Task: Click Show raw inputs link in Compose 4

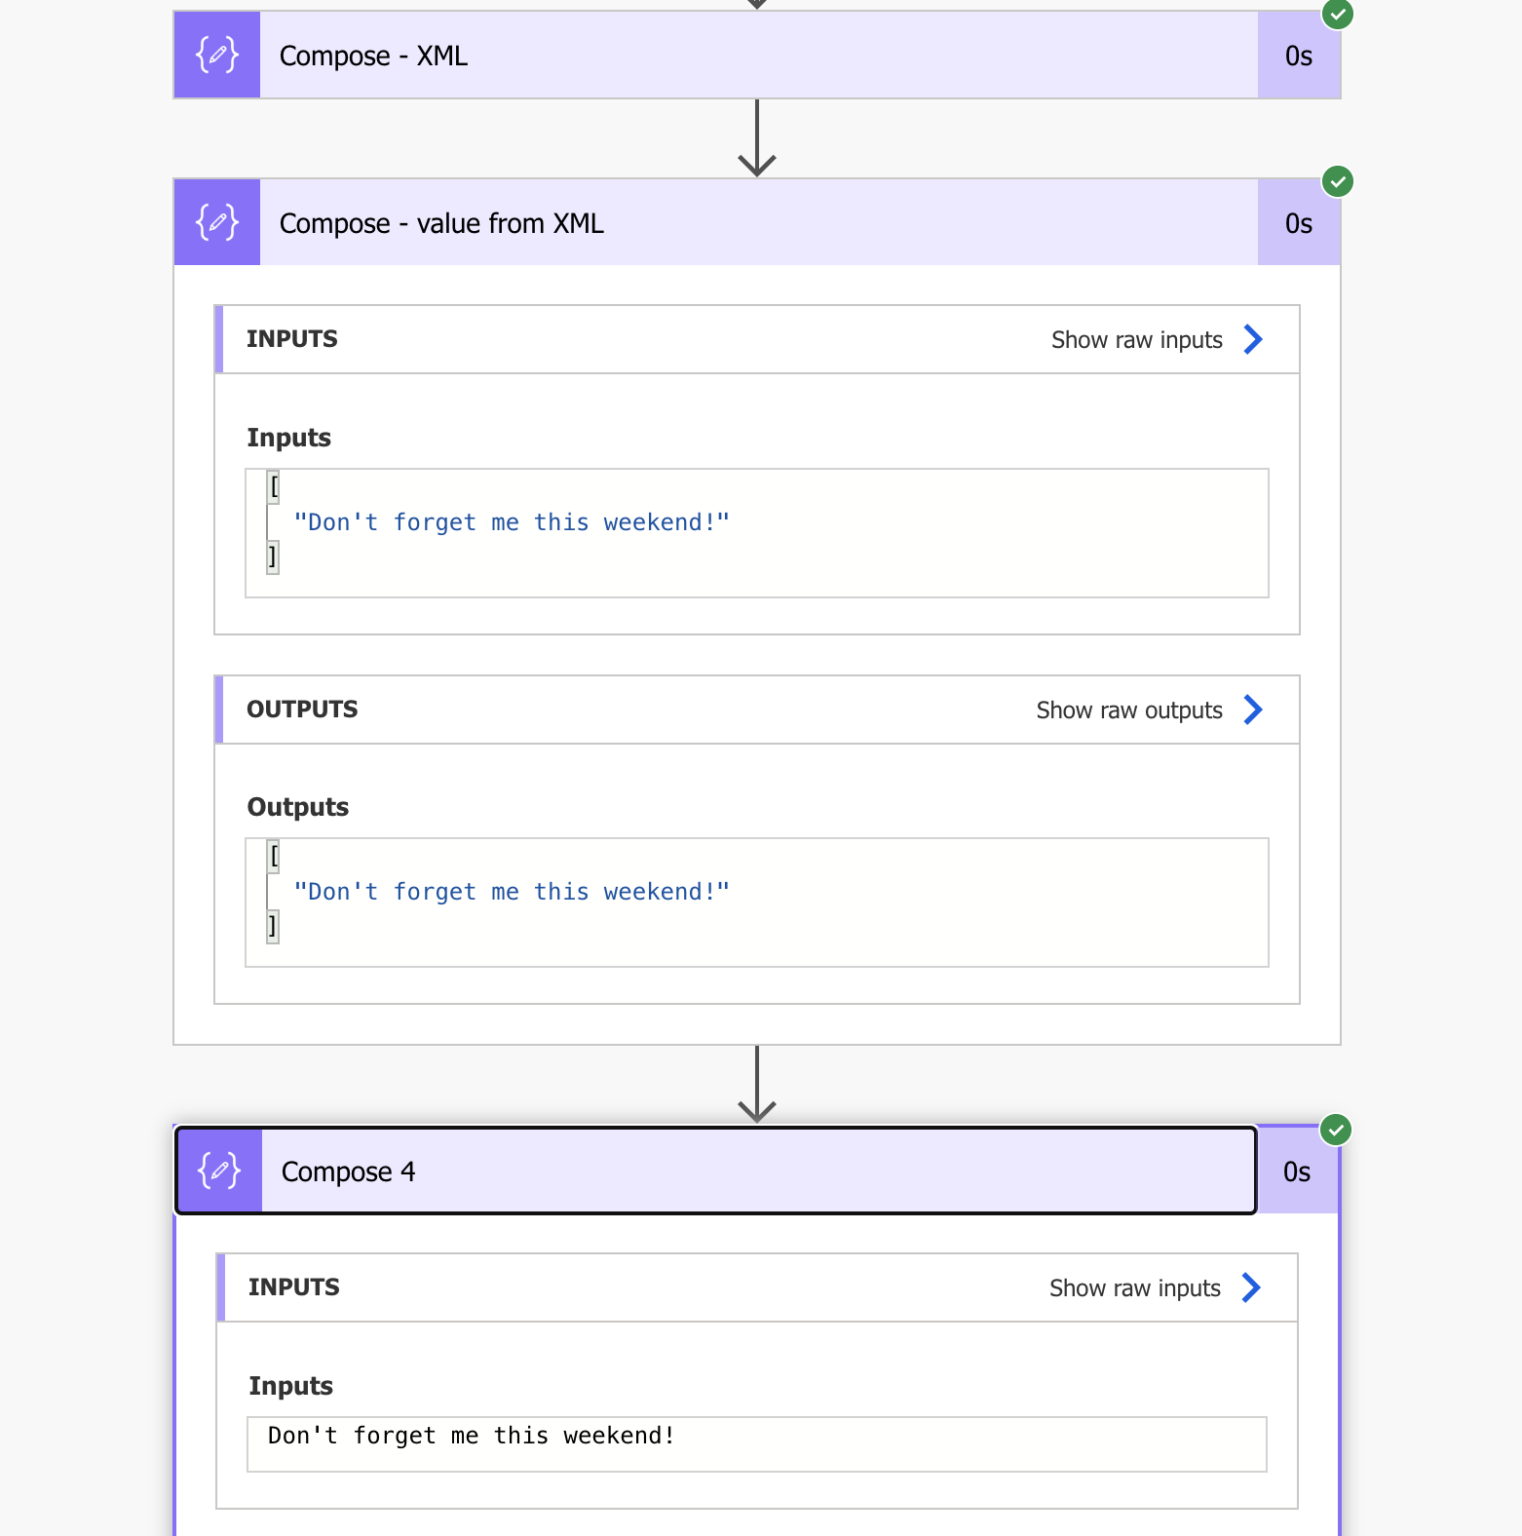Action: coord(1135,1288)
